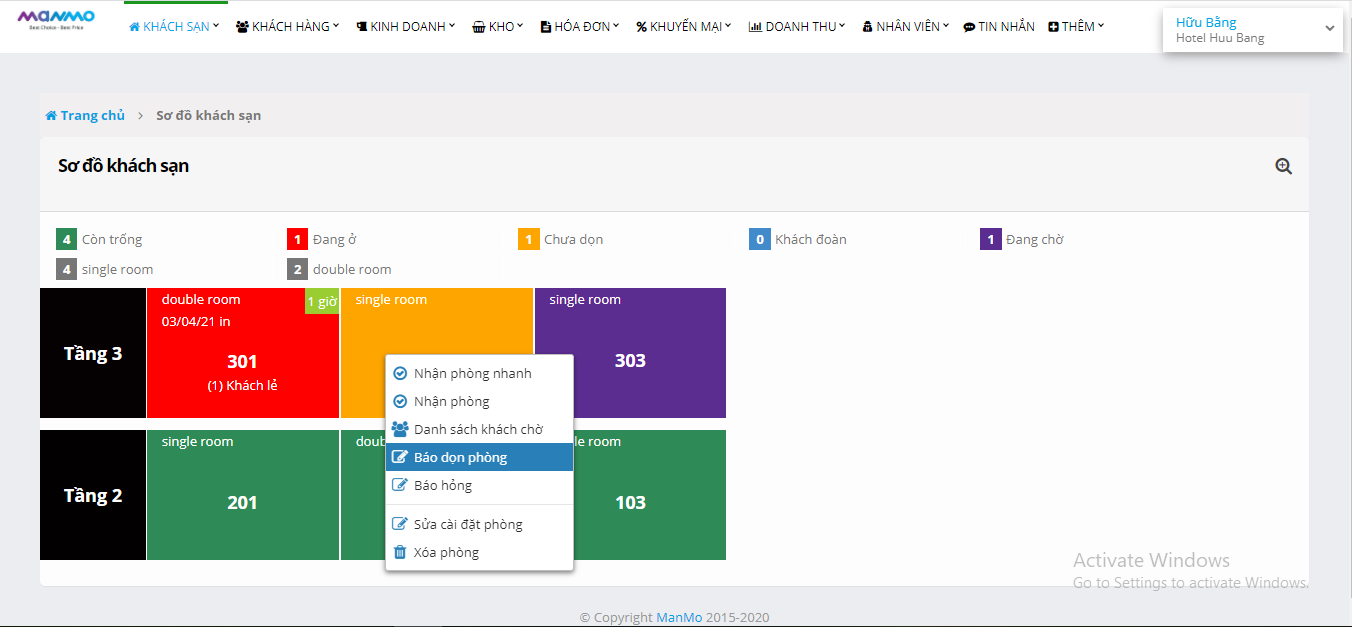Click the magnifier zoom icon
The image size is (1352, 627).
(x=1284, y=167)
